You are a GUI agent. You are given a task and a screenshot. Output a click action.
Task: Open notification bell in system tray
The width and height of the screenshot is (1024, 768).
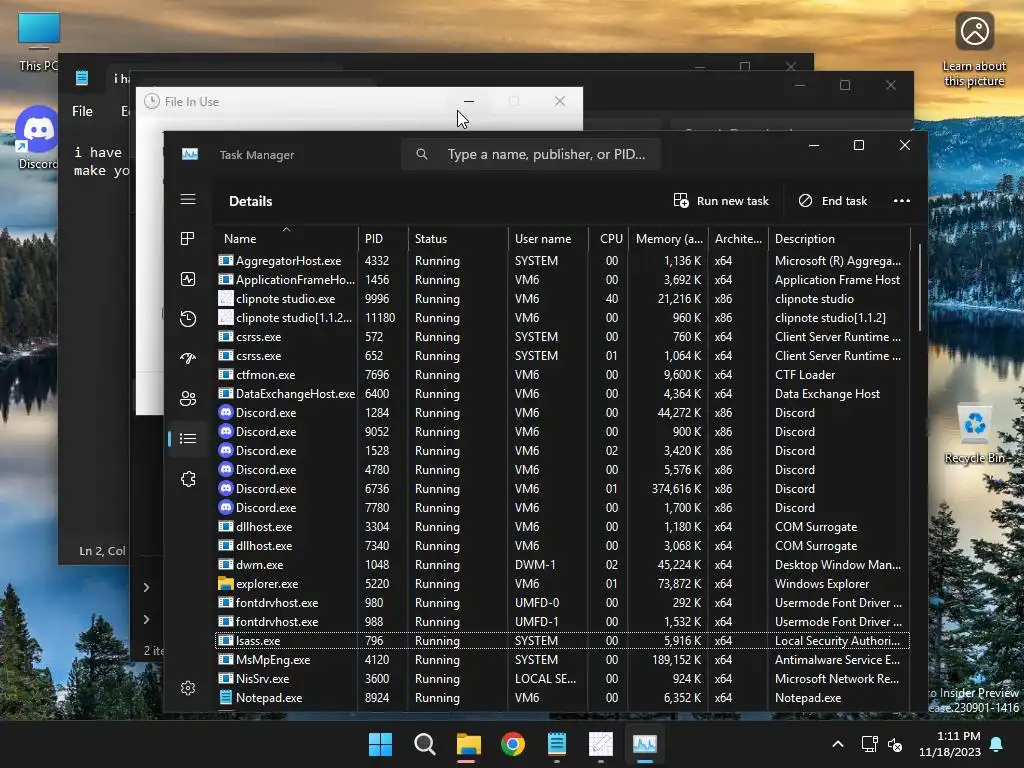click(997, 744)
